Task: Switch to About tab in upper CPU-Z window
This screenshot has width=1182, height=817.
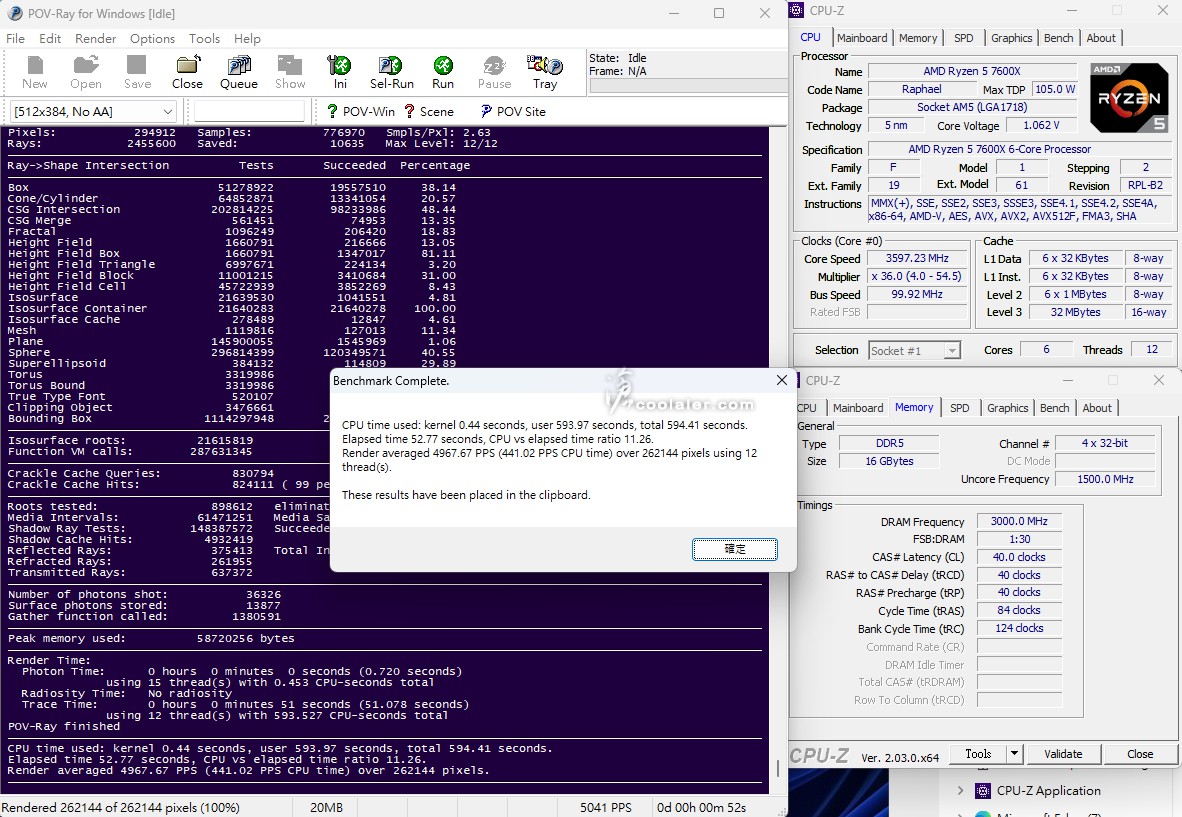Action: pos(1101,38)
